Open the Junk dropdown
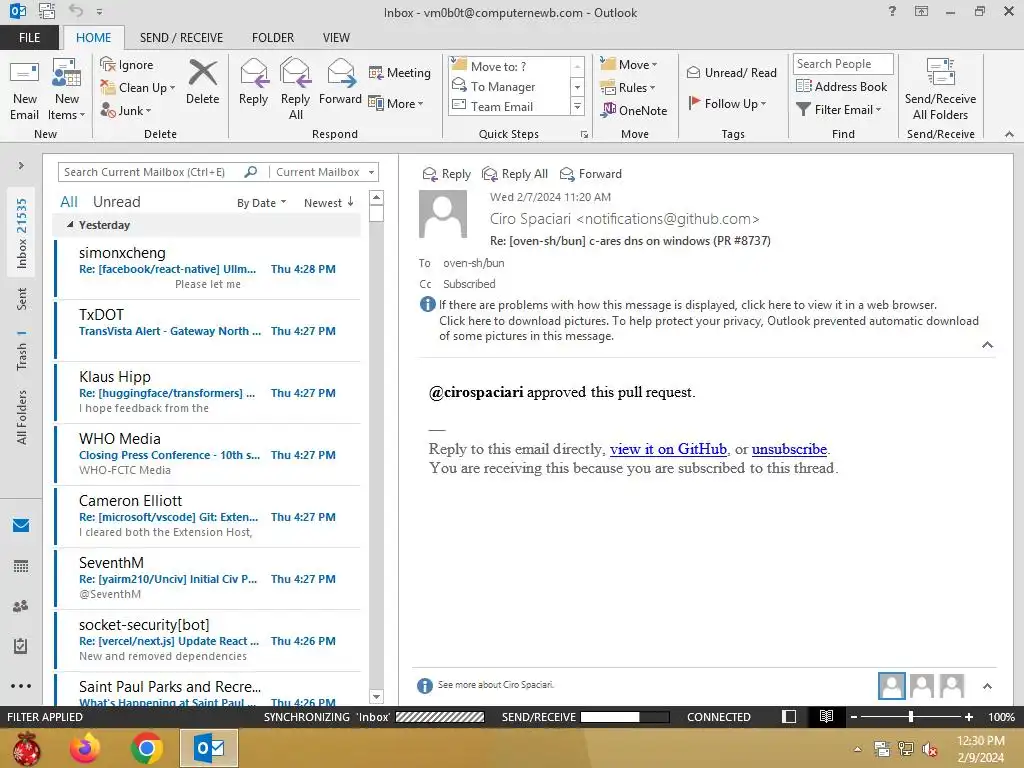1024x768 pixels. pyautogui.click(x=126, y=110)
